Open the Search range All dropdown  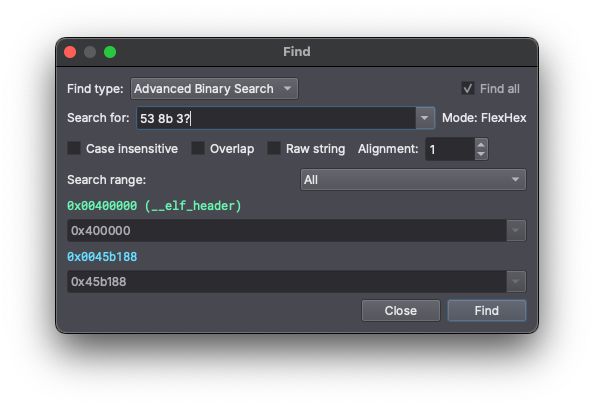(x=413, y=180)
